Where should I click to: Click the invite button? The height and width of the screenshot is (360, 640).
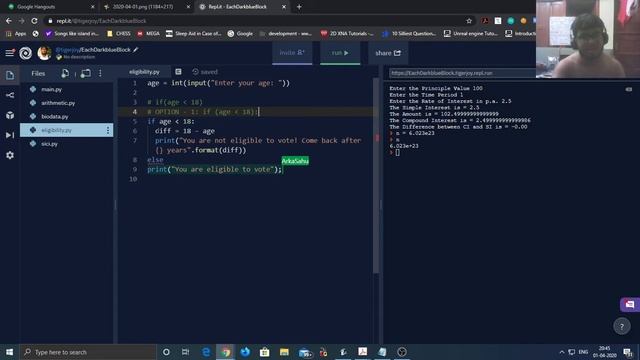coord(292,53)
